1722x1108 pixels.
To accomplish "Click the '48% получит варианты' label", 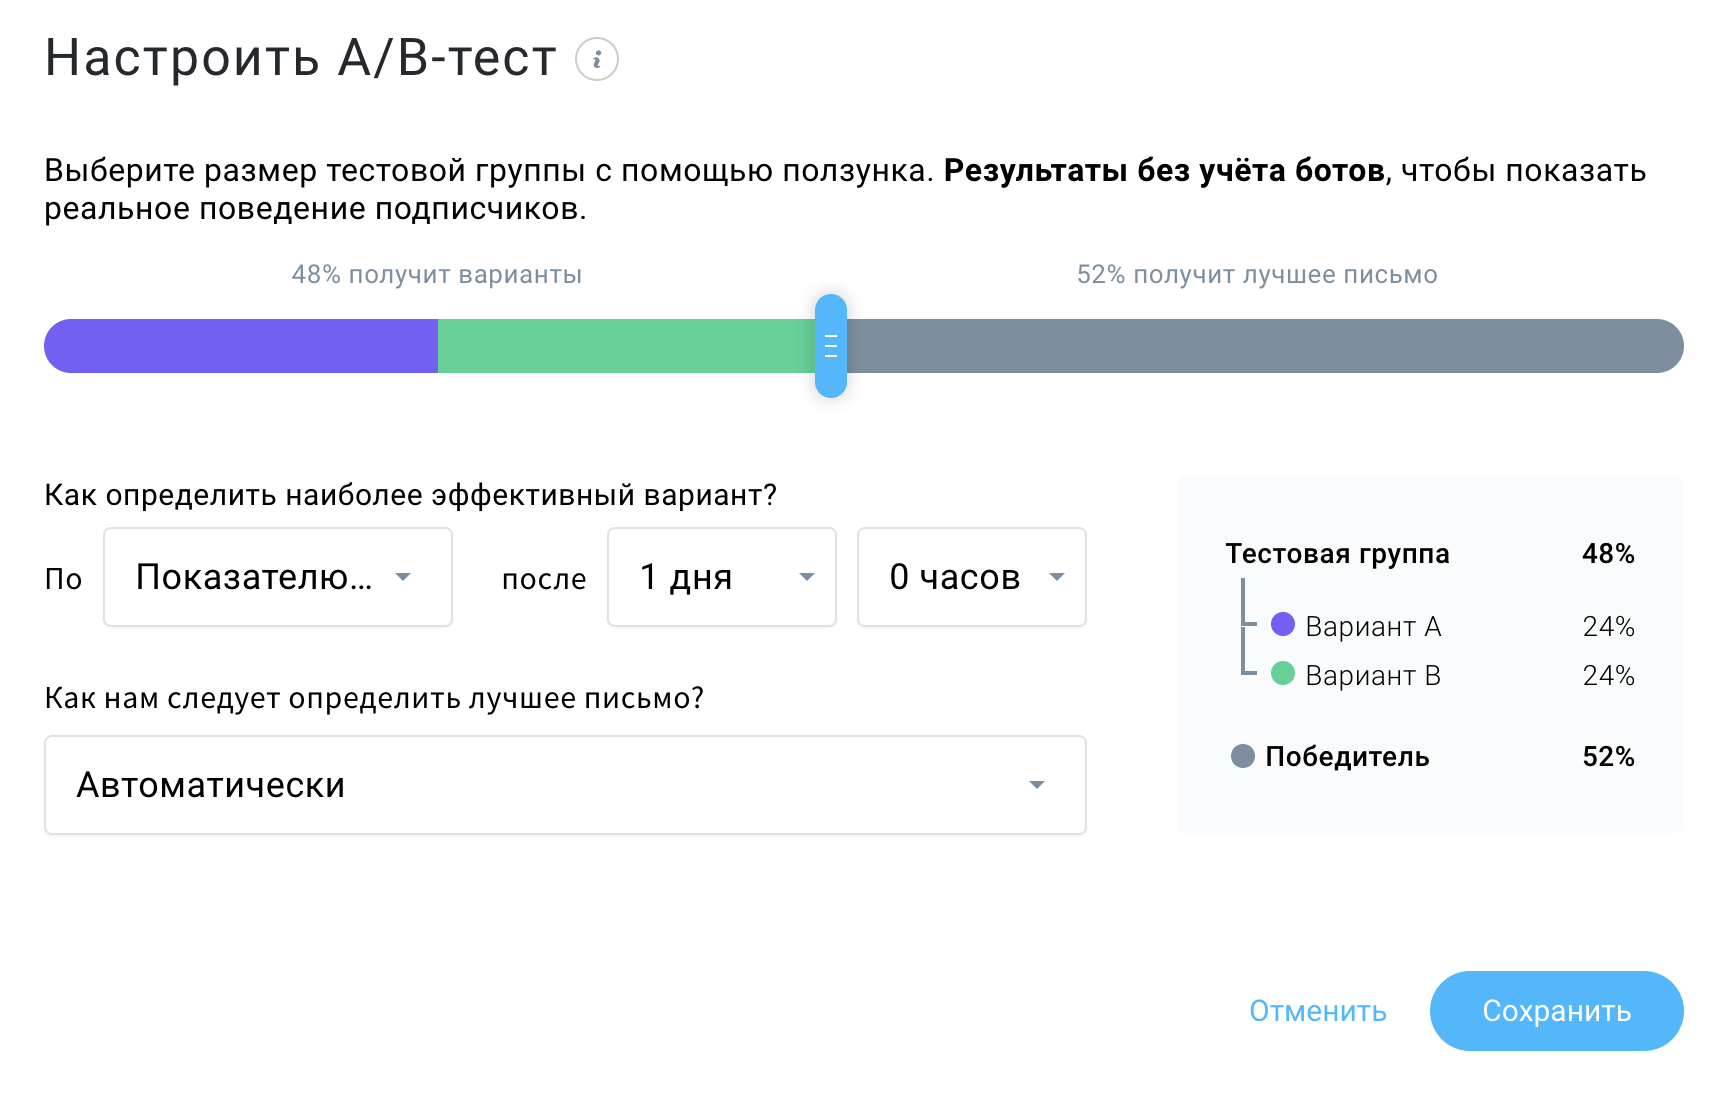I will point(436,275).
